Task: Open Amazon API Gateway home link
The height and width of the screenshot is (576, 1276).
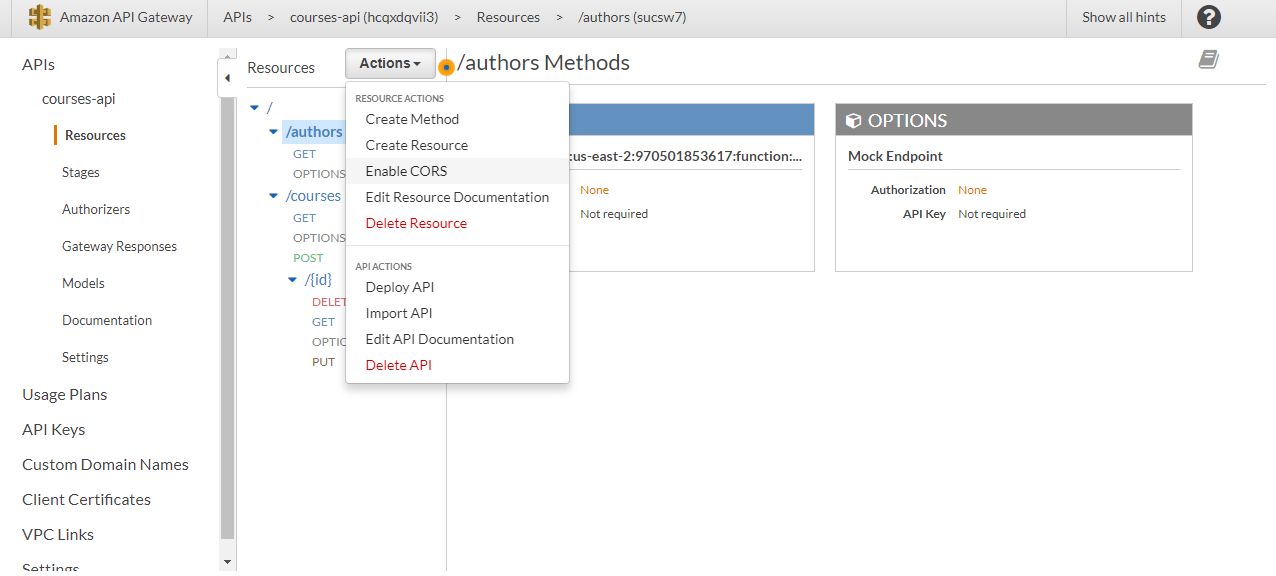Action: [126, 17]
